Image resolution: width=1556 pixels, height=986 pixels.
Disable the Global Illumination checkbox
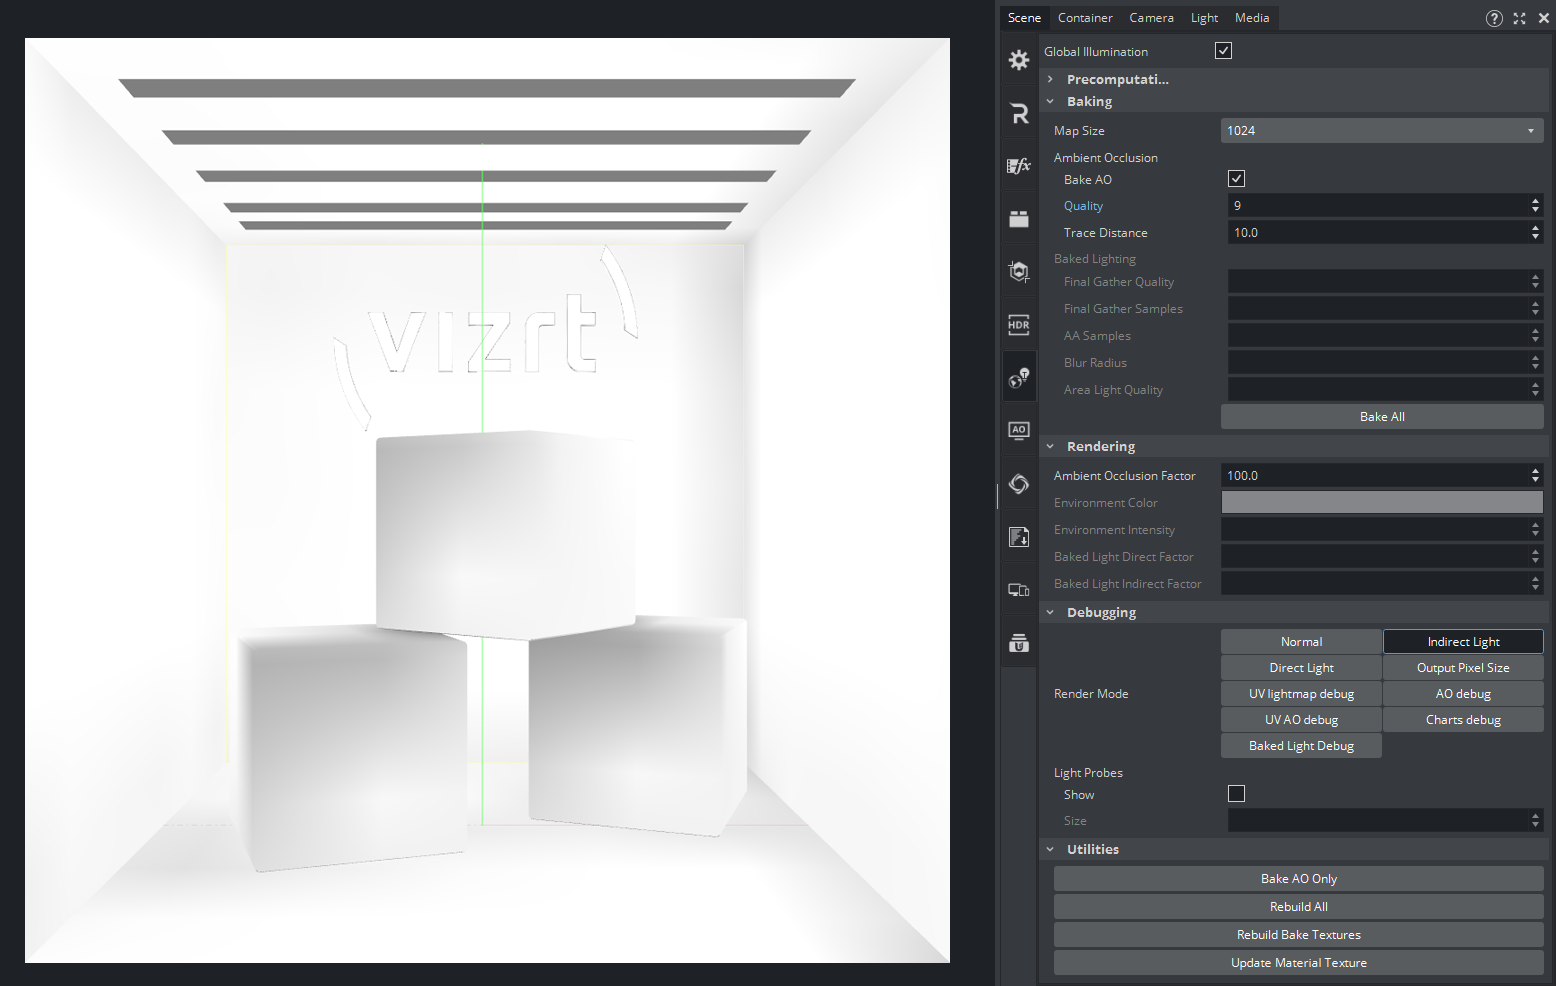click(x=1223, y=51)
